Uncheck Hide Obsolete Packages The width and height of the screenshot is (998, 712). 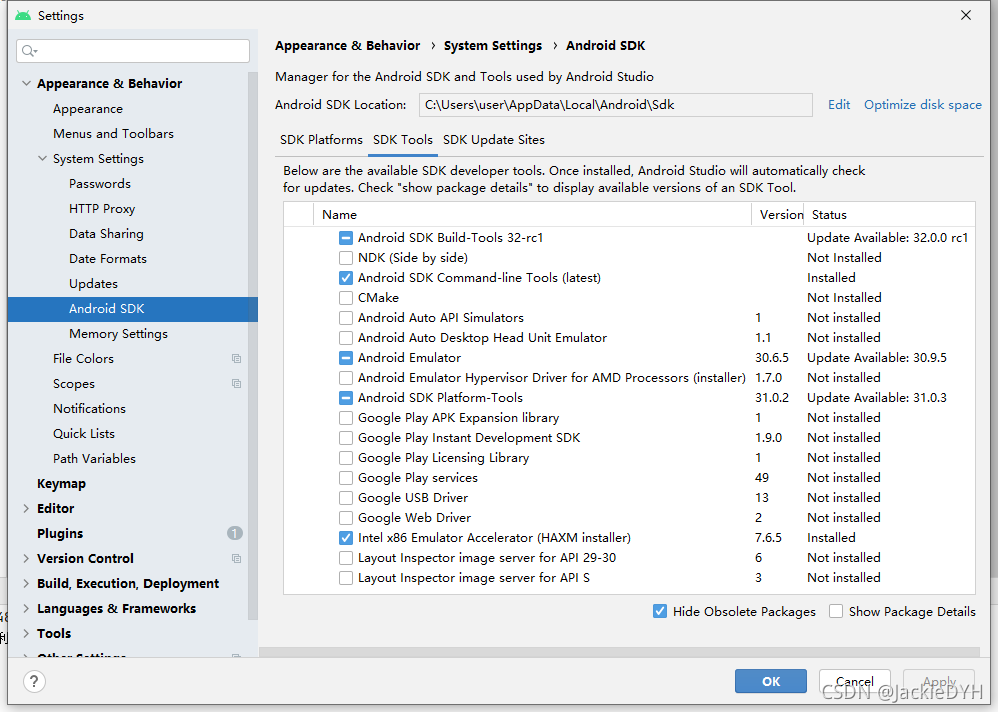point(660,611)
